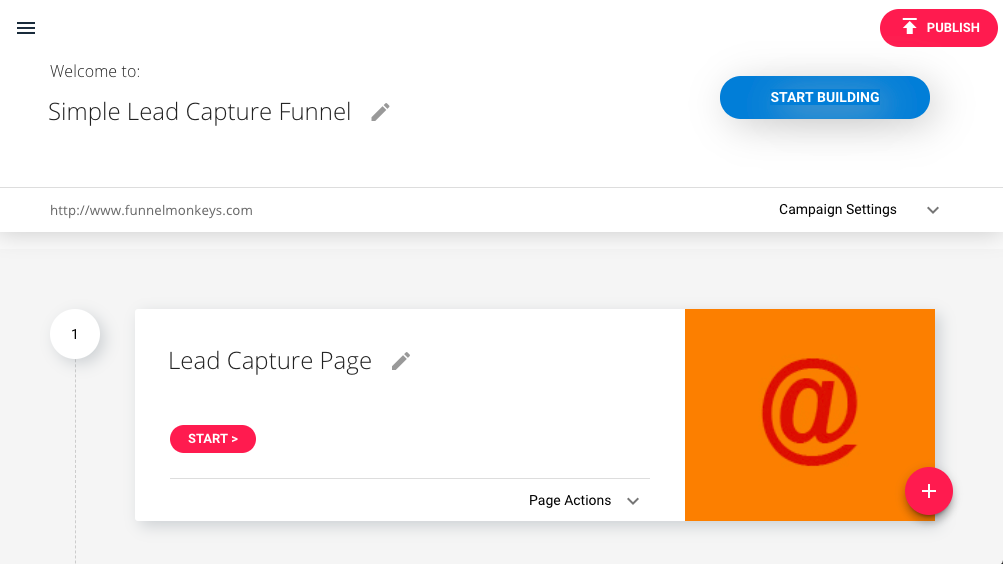Expand the Campaign Settings chevron arrow
Screen dimensions: 1003x564
click(933, 210)
